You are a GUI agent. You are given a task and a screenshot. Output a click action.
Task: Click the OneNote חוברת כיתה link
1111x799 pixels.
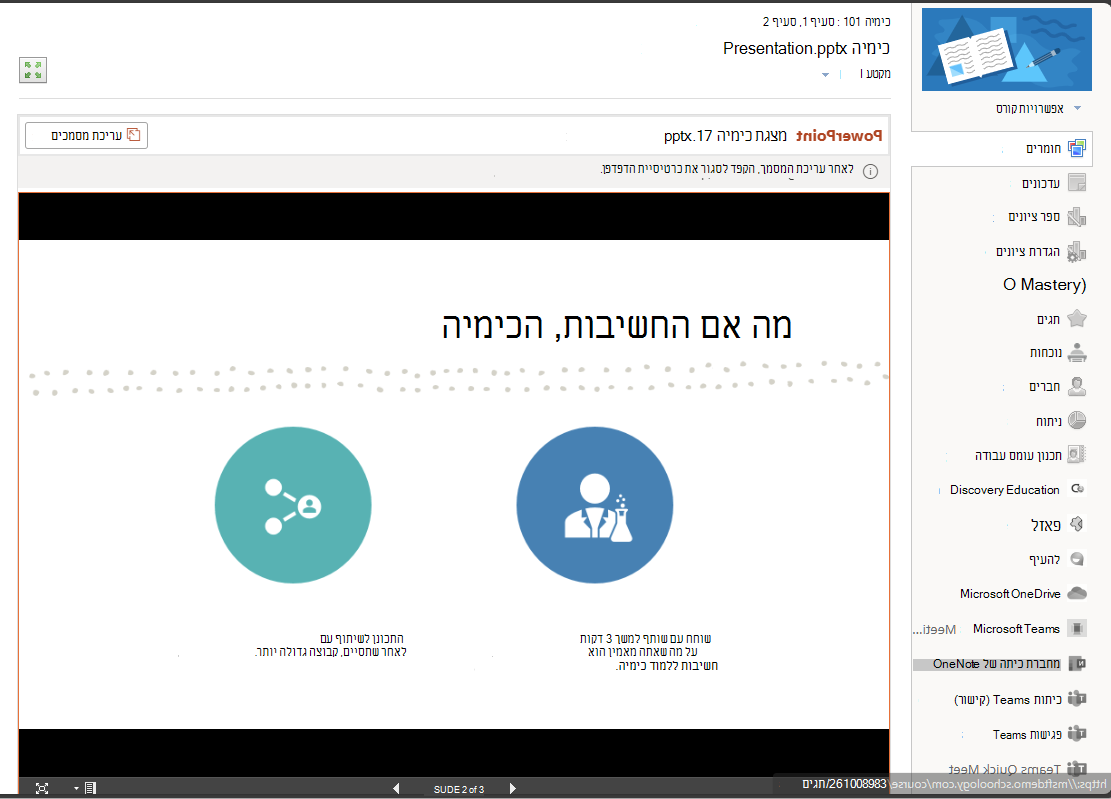(x=996, y=664)
